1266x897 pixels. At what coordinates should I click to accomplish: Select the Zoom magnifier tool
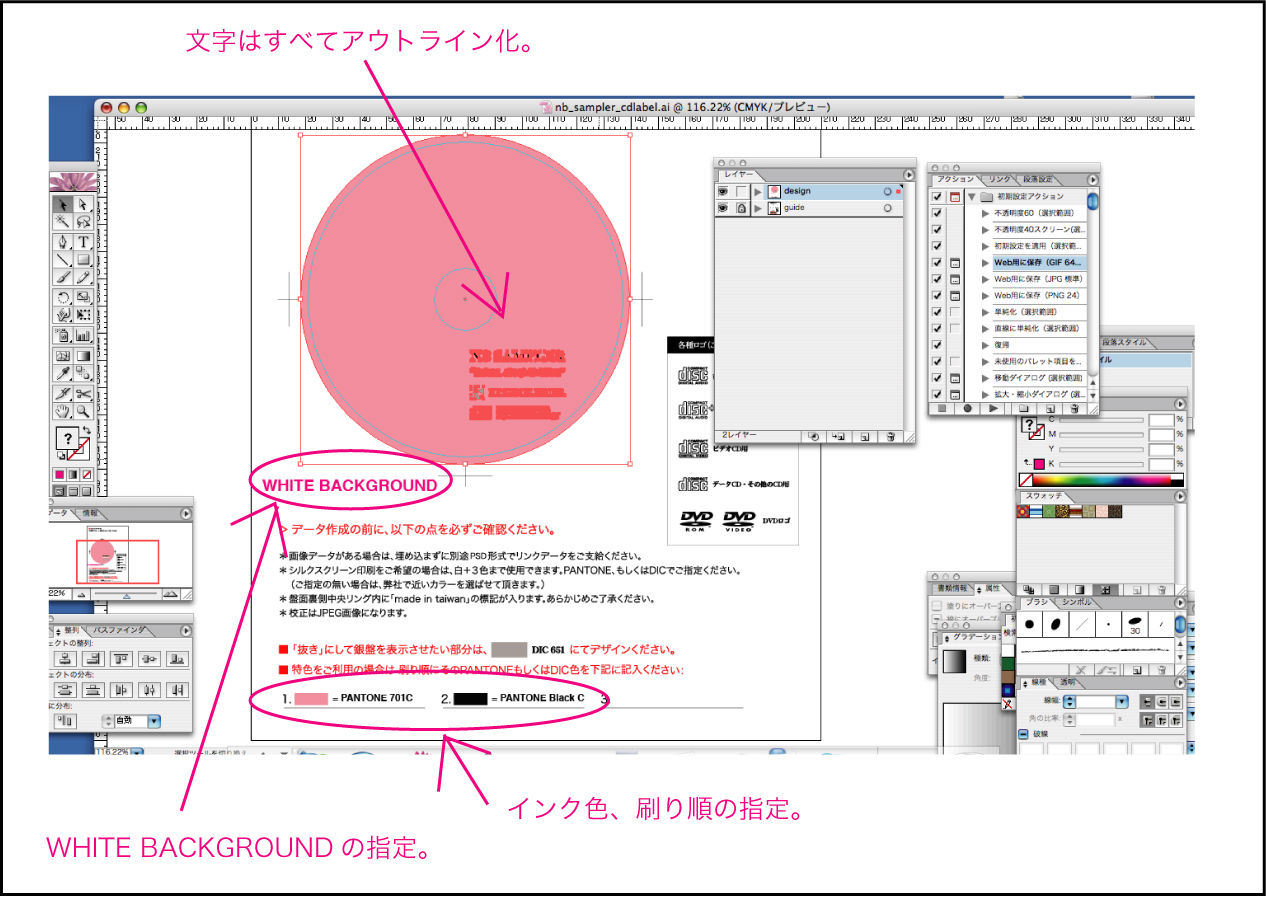[x=83, y=411]
